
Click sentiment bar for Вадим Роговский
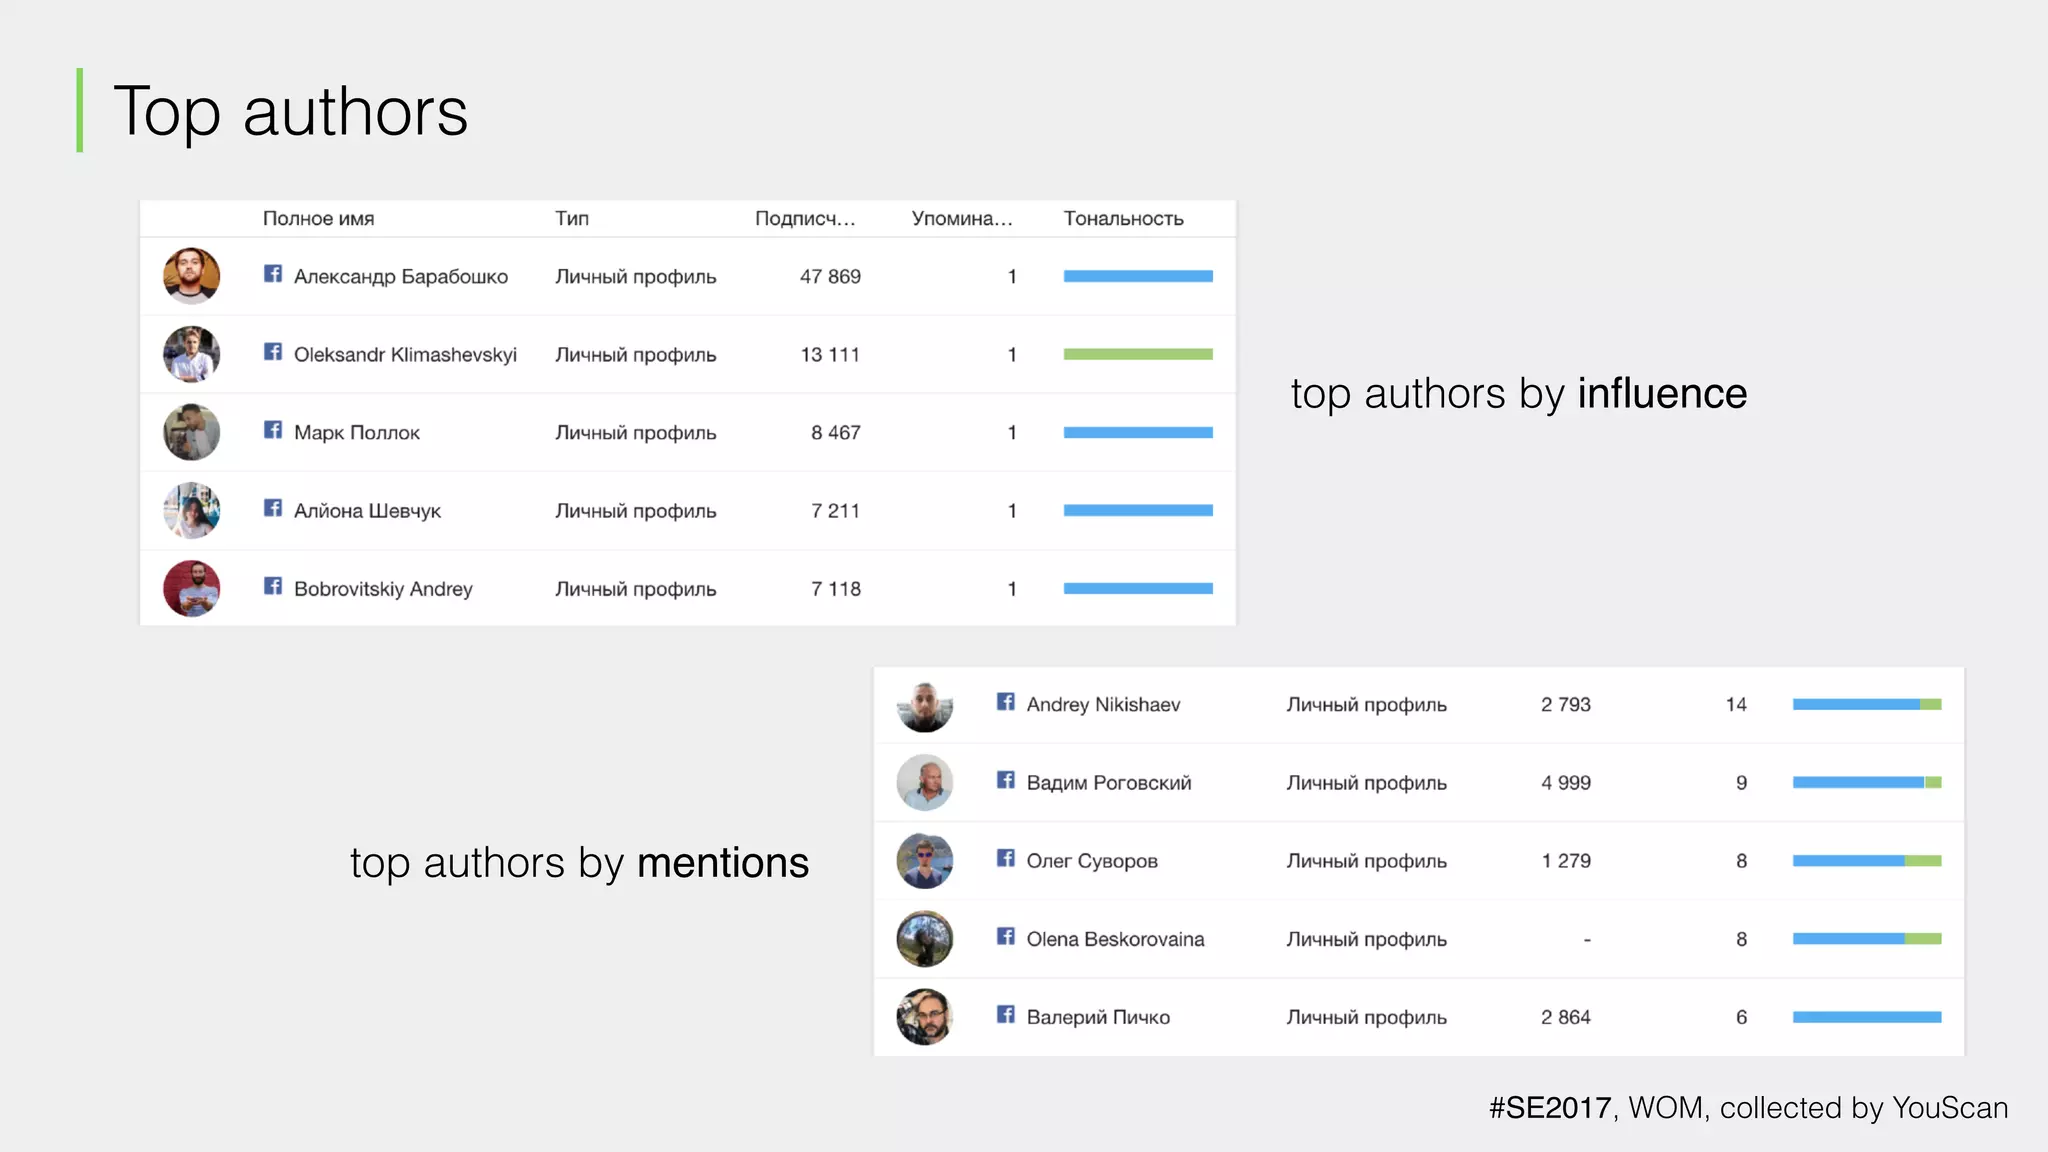(x=1867, y=783)
